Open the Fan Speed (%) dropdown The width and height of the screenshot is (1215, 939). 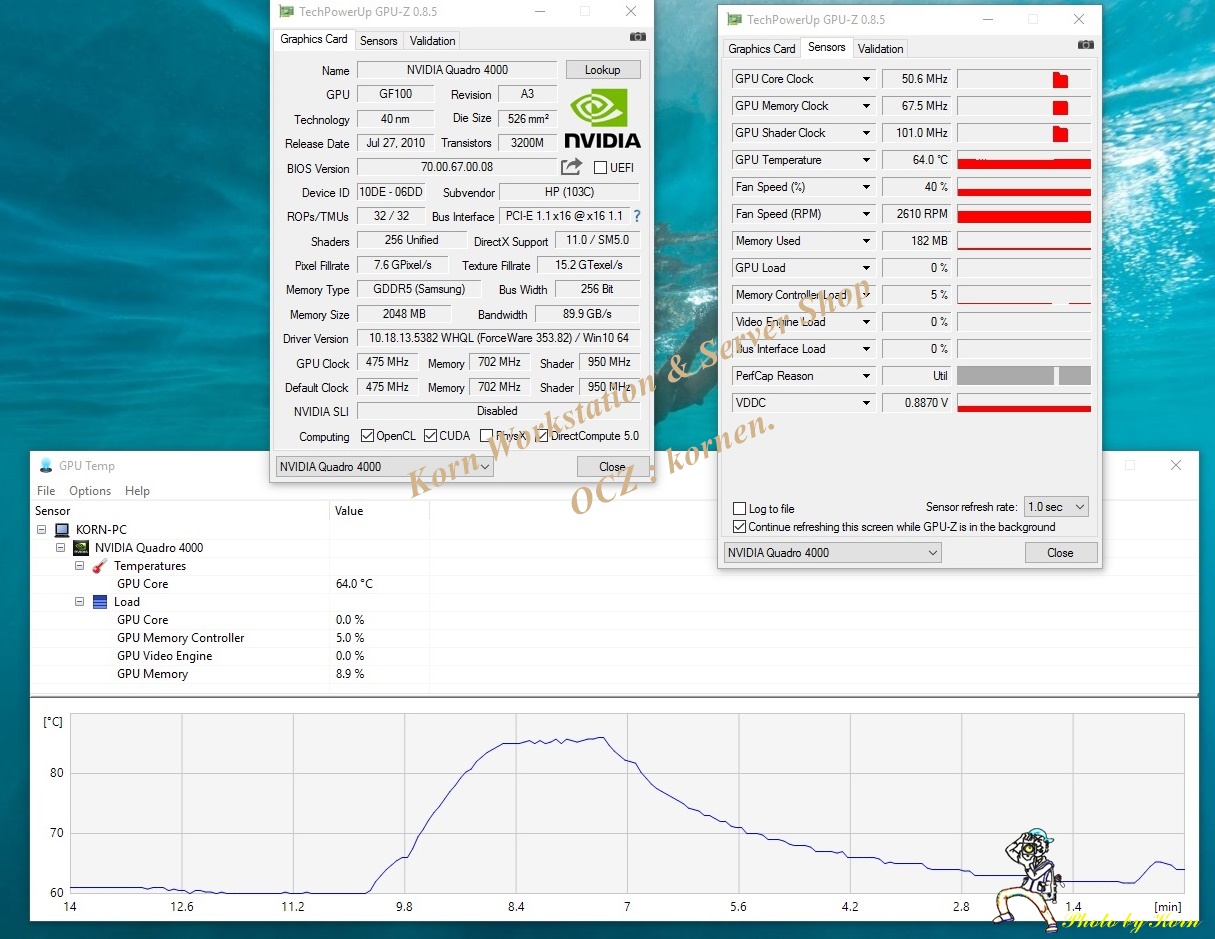866,187
